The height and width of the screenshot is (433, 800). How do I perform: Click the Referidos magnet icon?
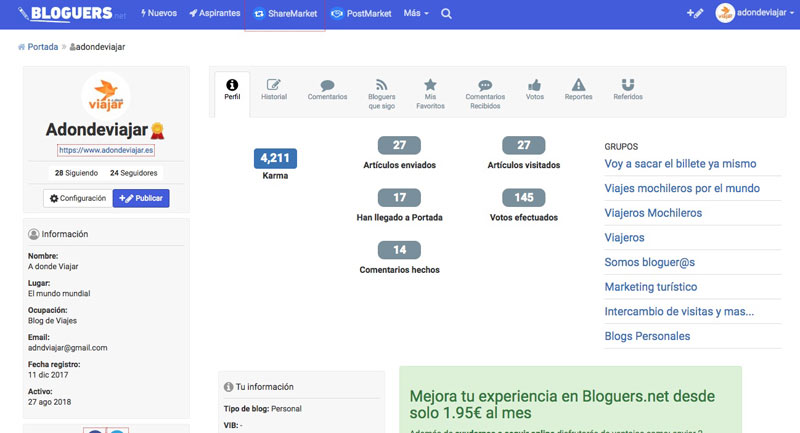pyautogui.click(x=628, y=85)
